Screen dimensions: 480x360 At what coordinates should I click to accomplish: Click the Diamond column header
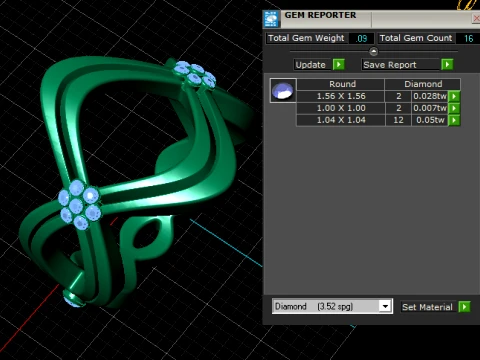[423, 84]
